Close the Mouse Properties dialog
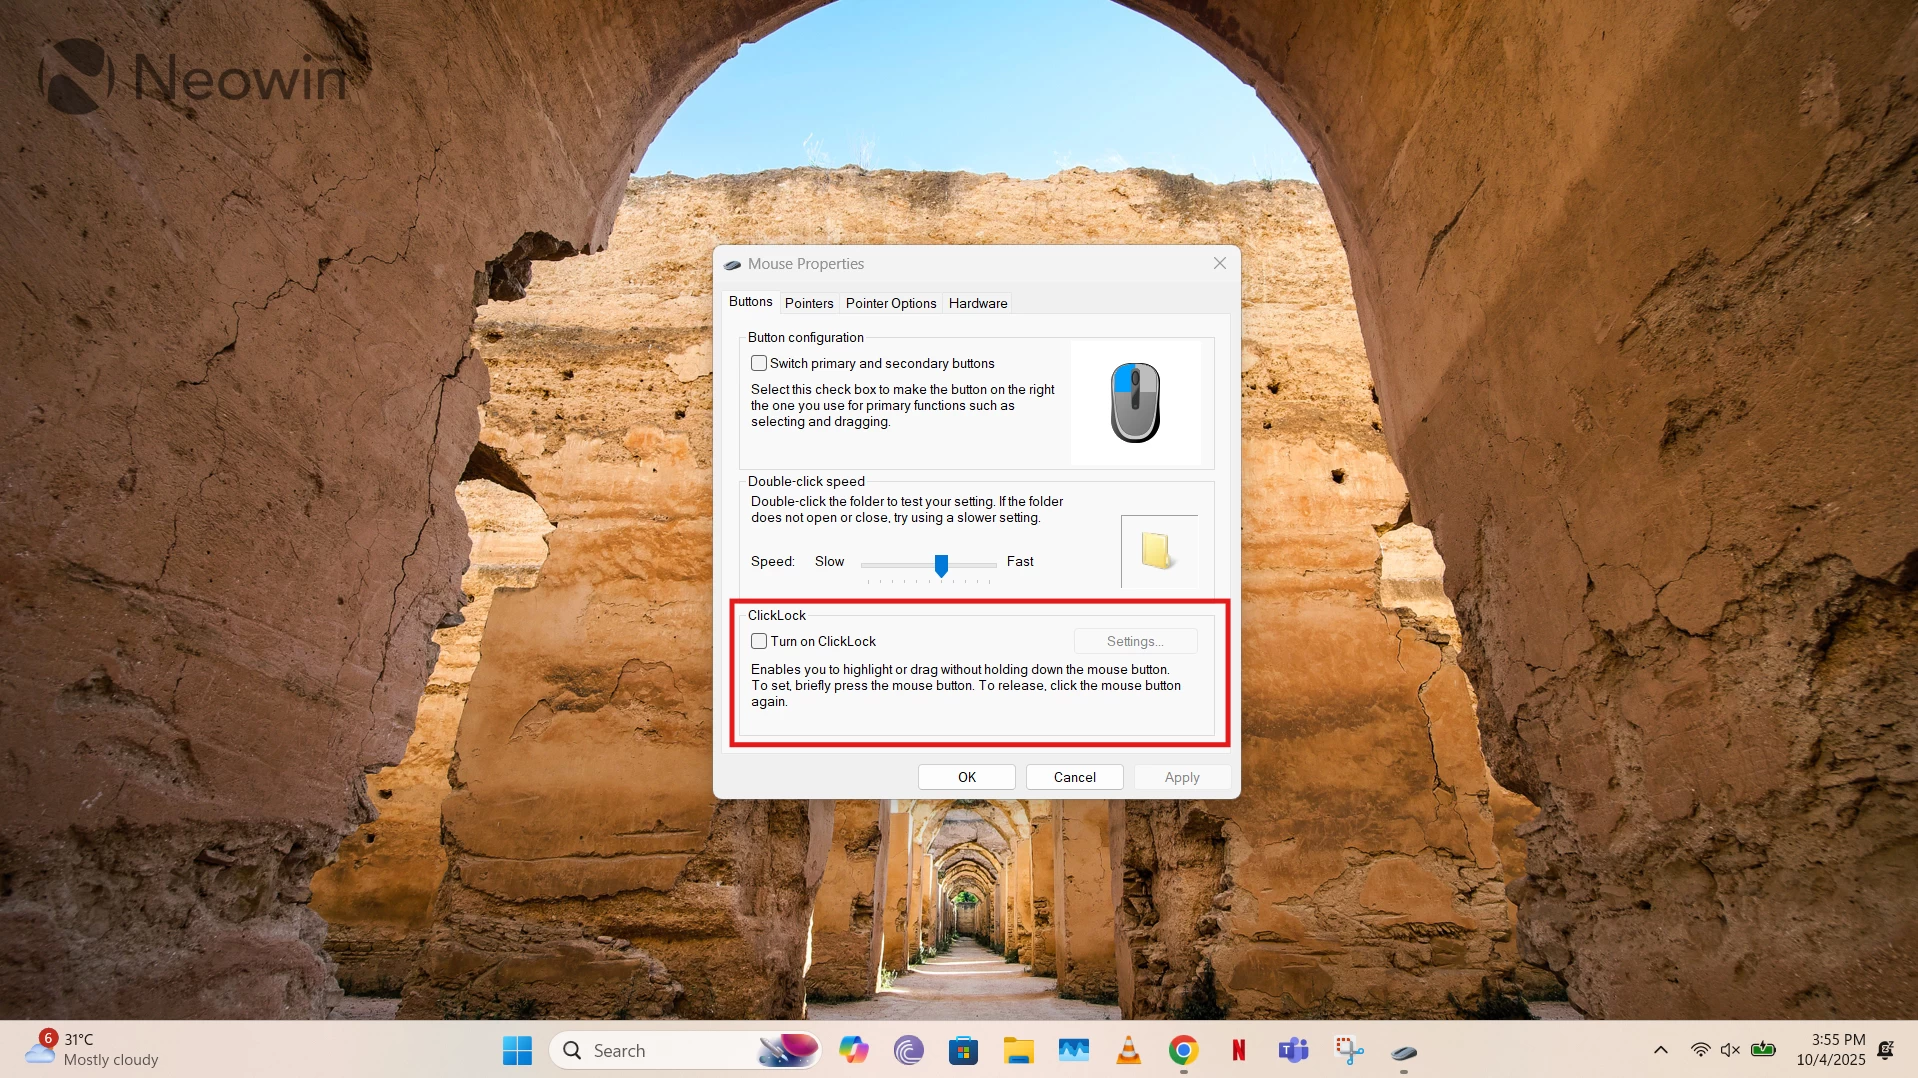 point(1220,263)
